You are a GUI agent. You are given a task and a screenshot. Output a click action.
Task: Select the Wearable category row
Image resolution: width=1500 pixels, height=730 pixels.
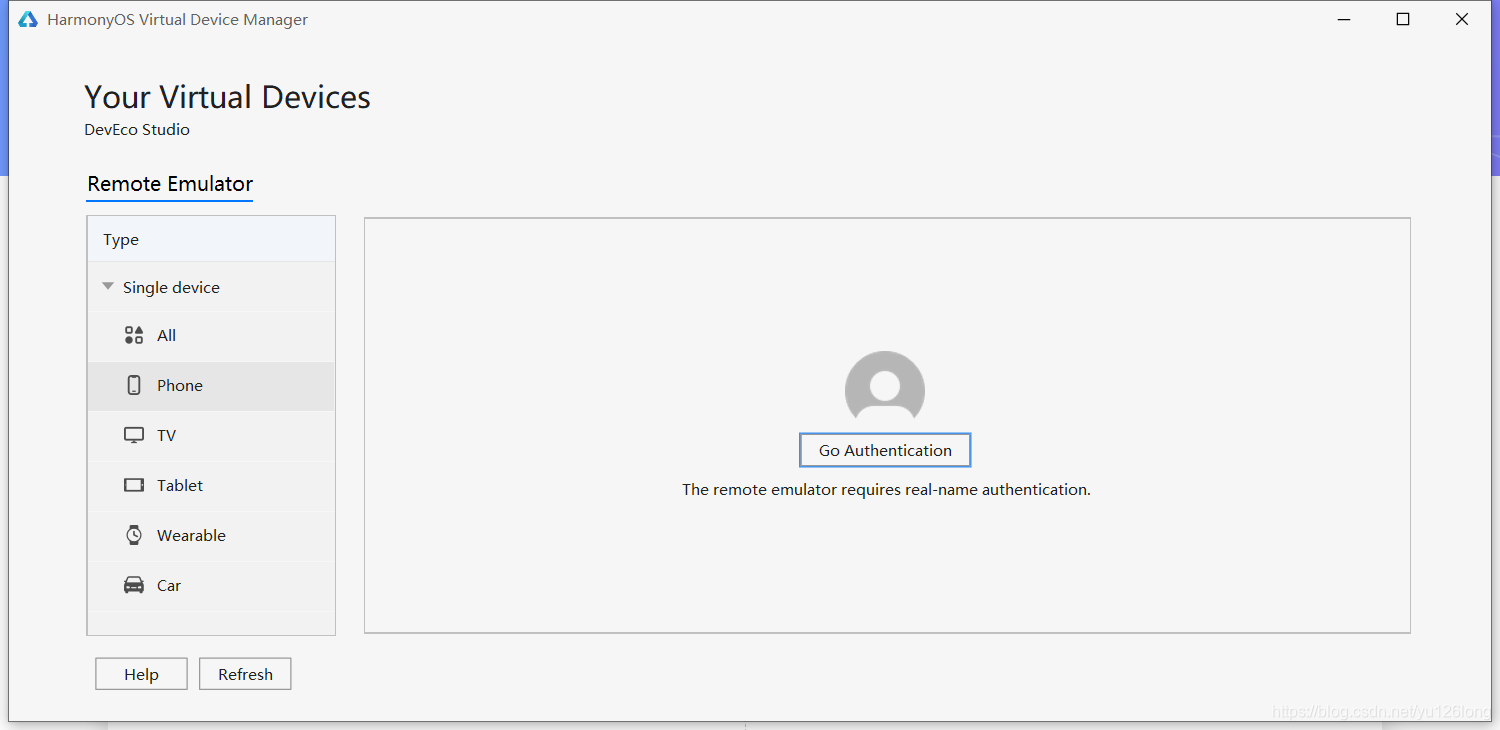211,536
